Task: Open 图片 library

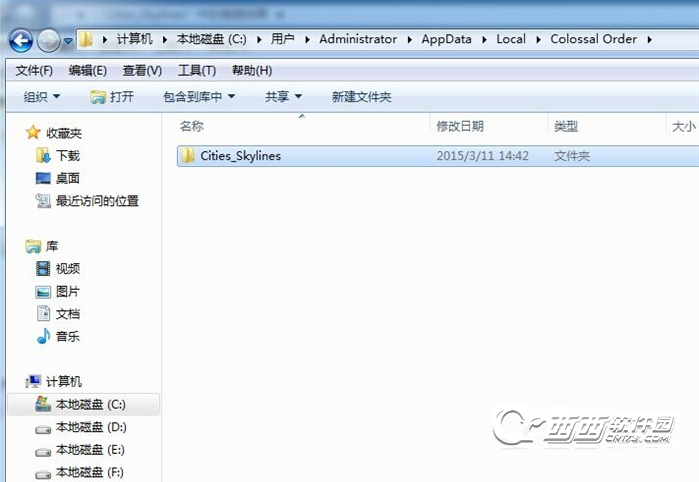Action: click(x=68, y=292)
